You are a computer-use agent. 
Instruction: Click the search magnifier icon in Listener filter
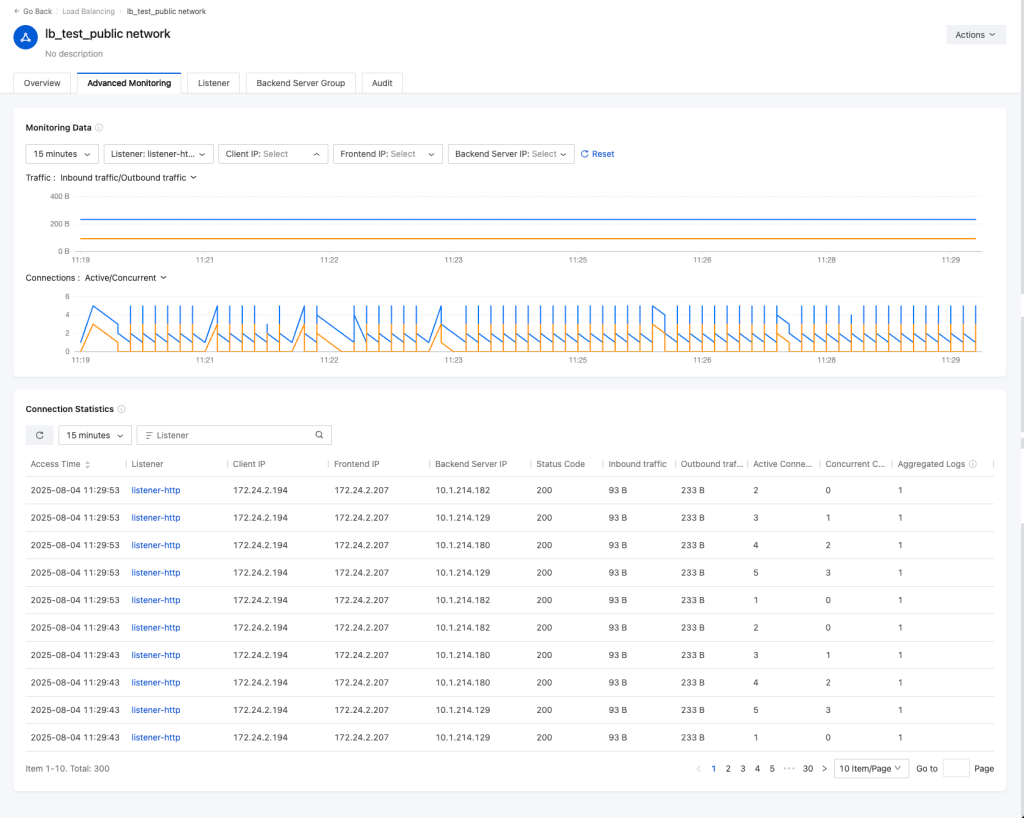319,435
